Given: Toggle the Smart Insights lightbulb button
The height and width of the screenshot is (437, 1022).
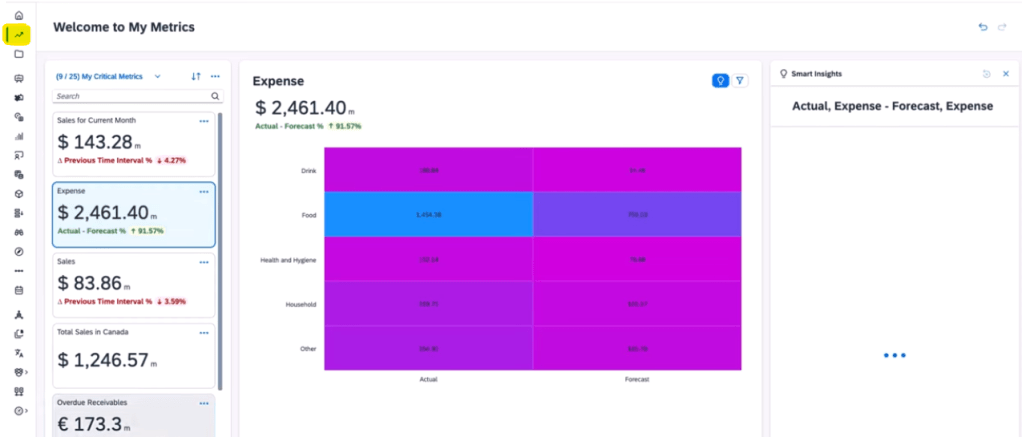Looking at the screenshot, I should coord(719,81).
